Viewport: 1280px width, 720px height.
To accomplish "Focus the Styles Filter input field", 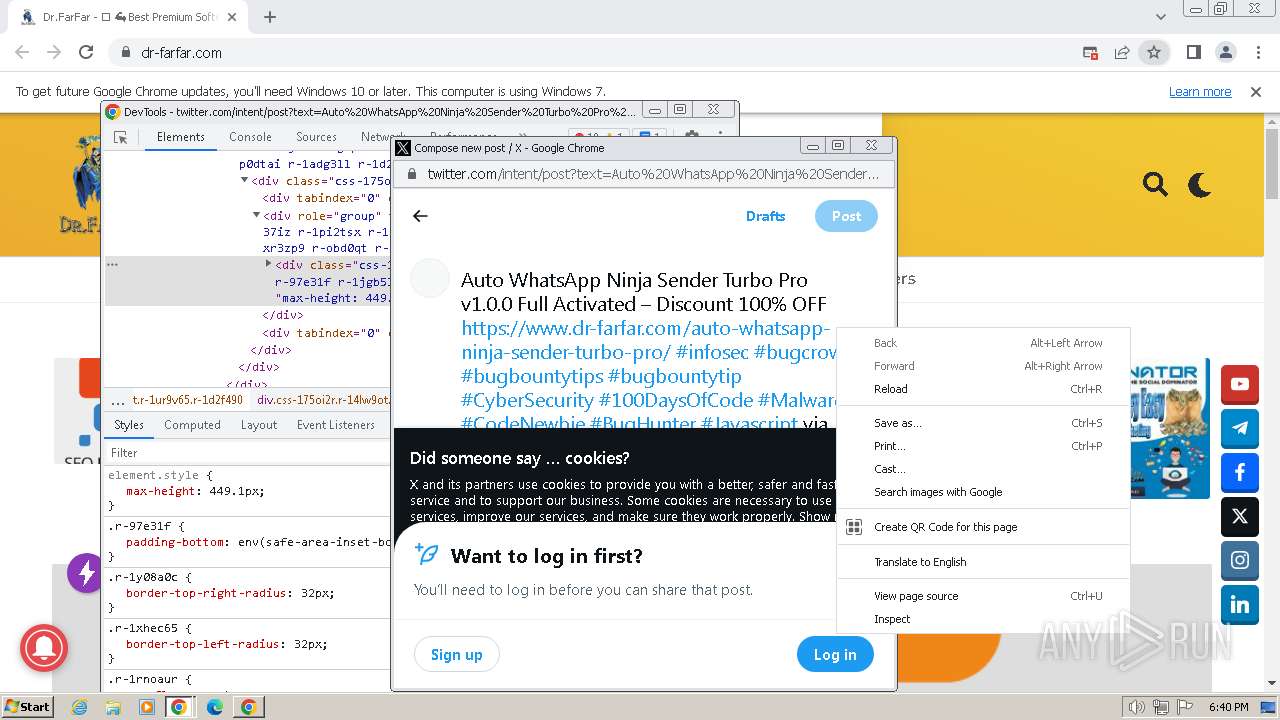I will point(248,453).
